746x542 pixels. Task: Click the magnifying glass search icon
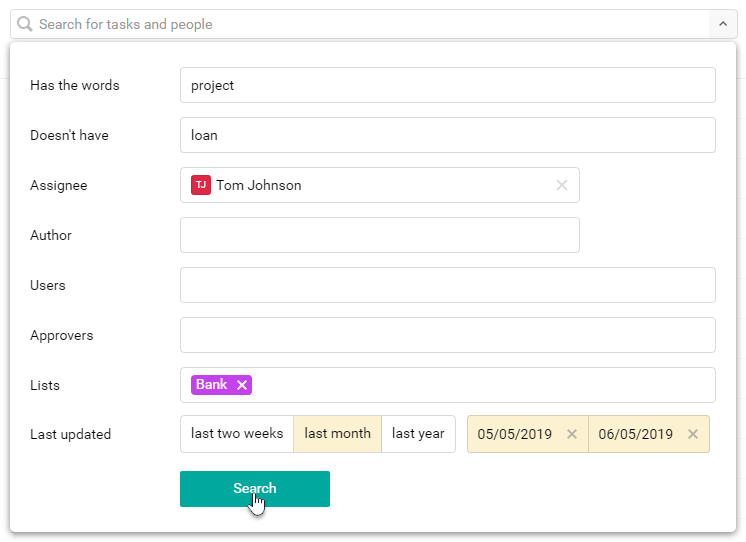25,24
